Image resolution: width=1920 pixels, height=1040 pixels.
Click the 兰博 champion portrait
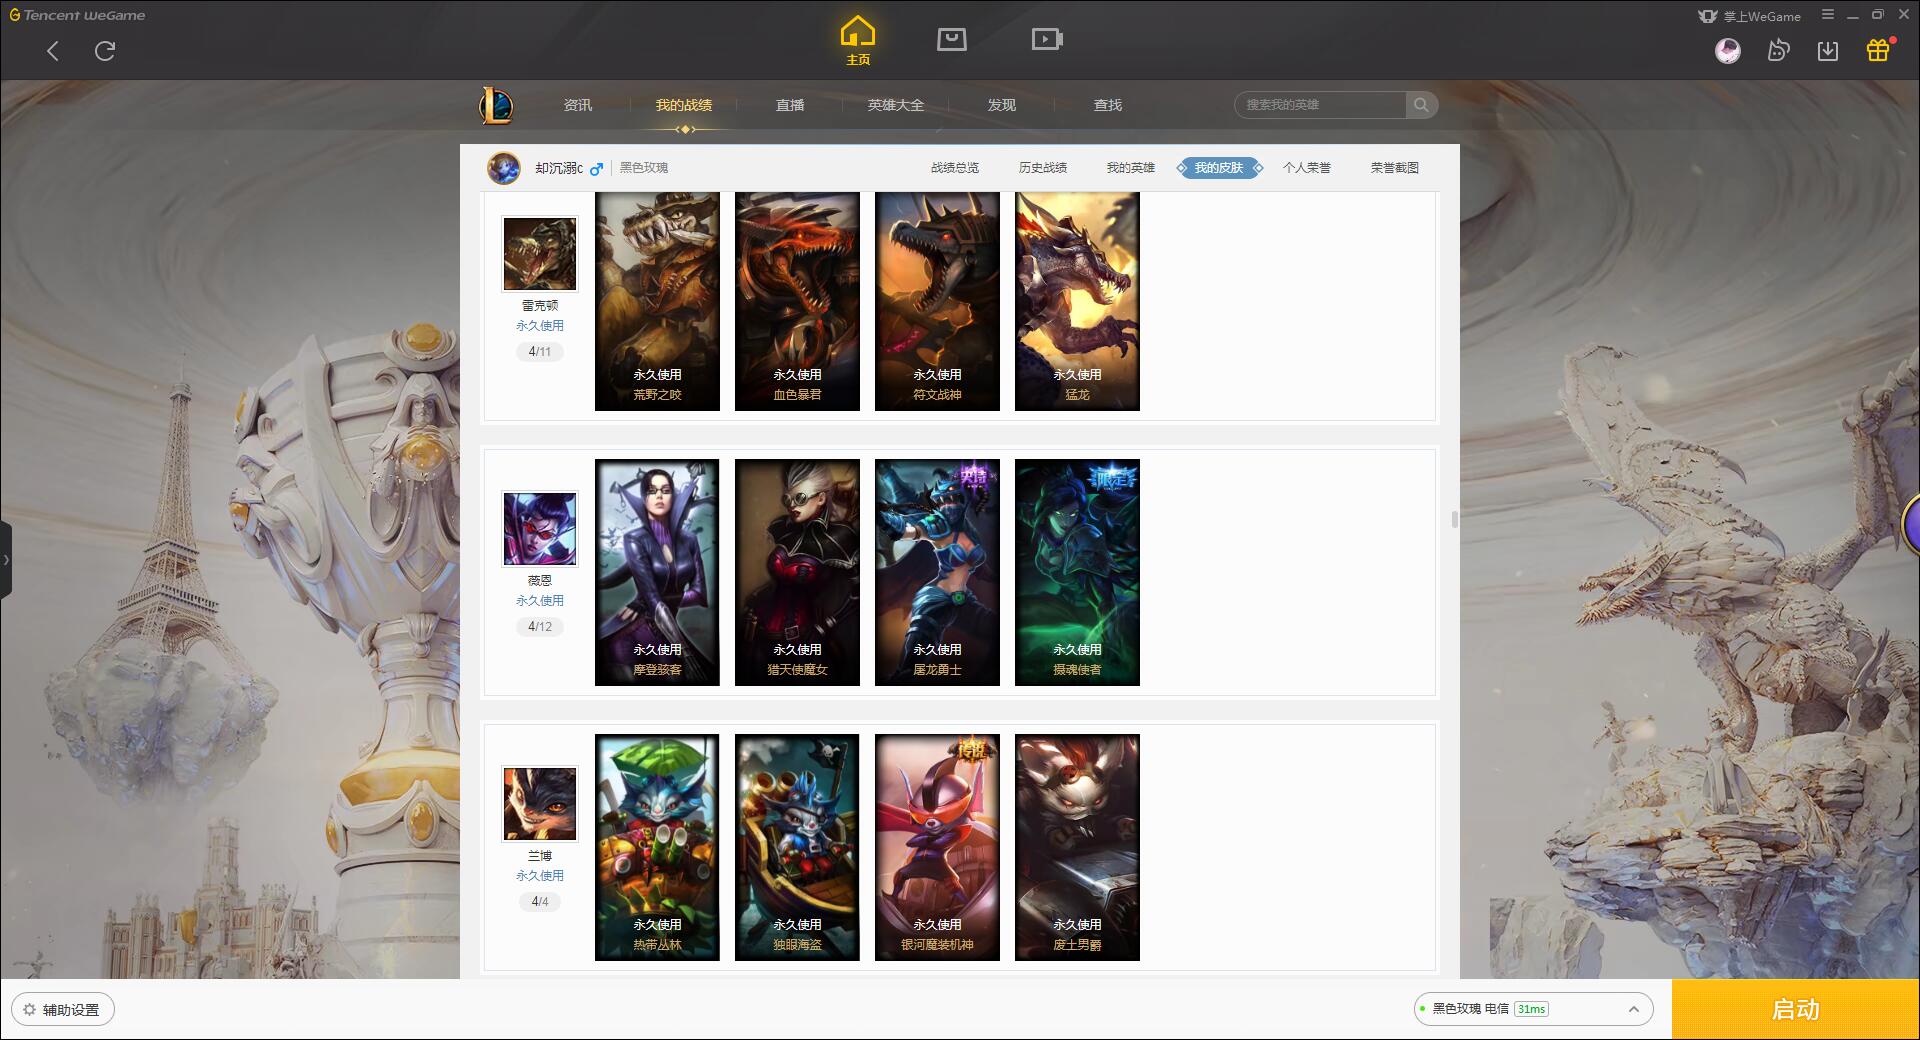pyautogui.click(x=540, y=804)
